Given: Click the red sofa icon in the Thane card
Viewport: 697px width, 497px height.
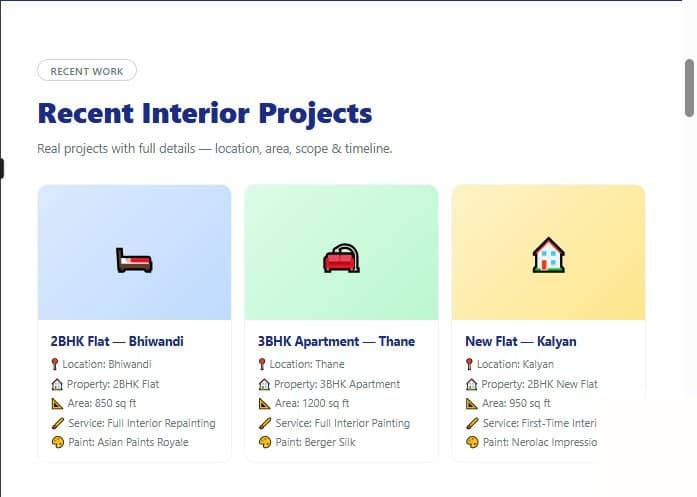Looking at the screenshot, I should pyautogui.click(x=341, y=258).
